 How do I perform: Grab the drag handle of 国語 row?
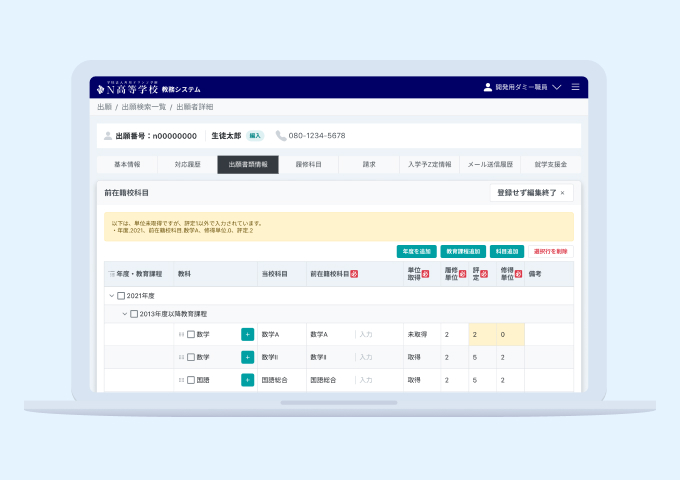pos(181,380)
